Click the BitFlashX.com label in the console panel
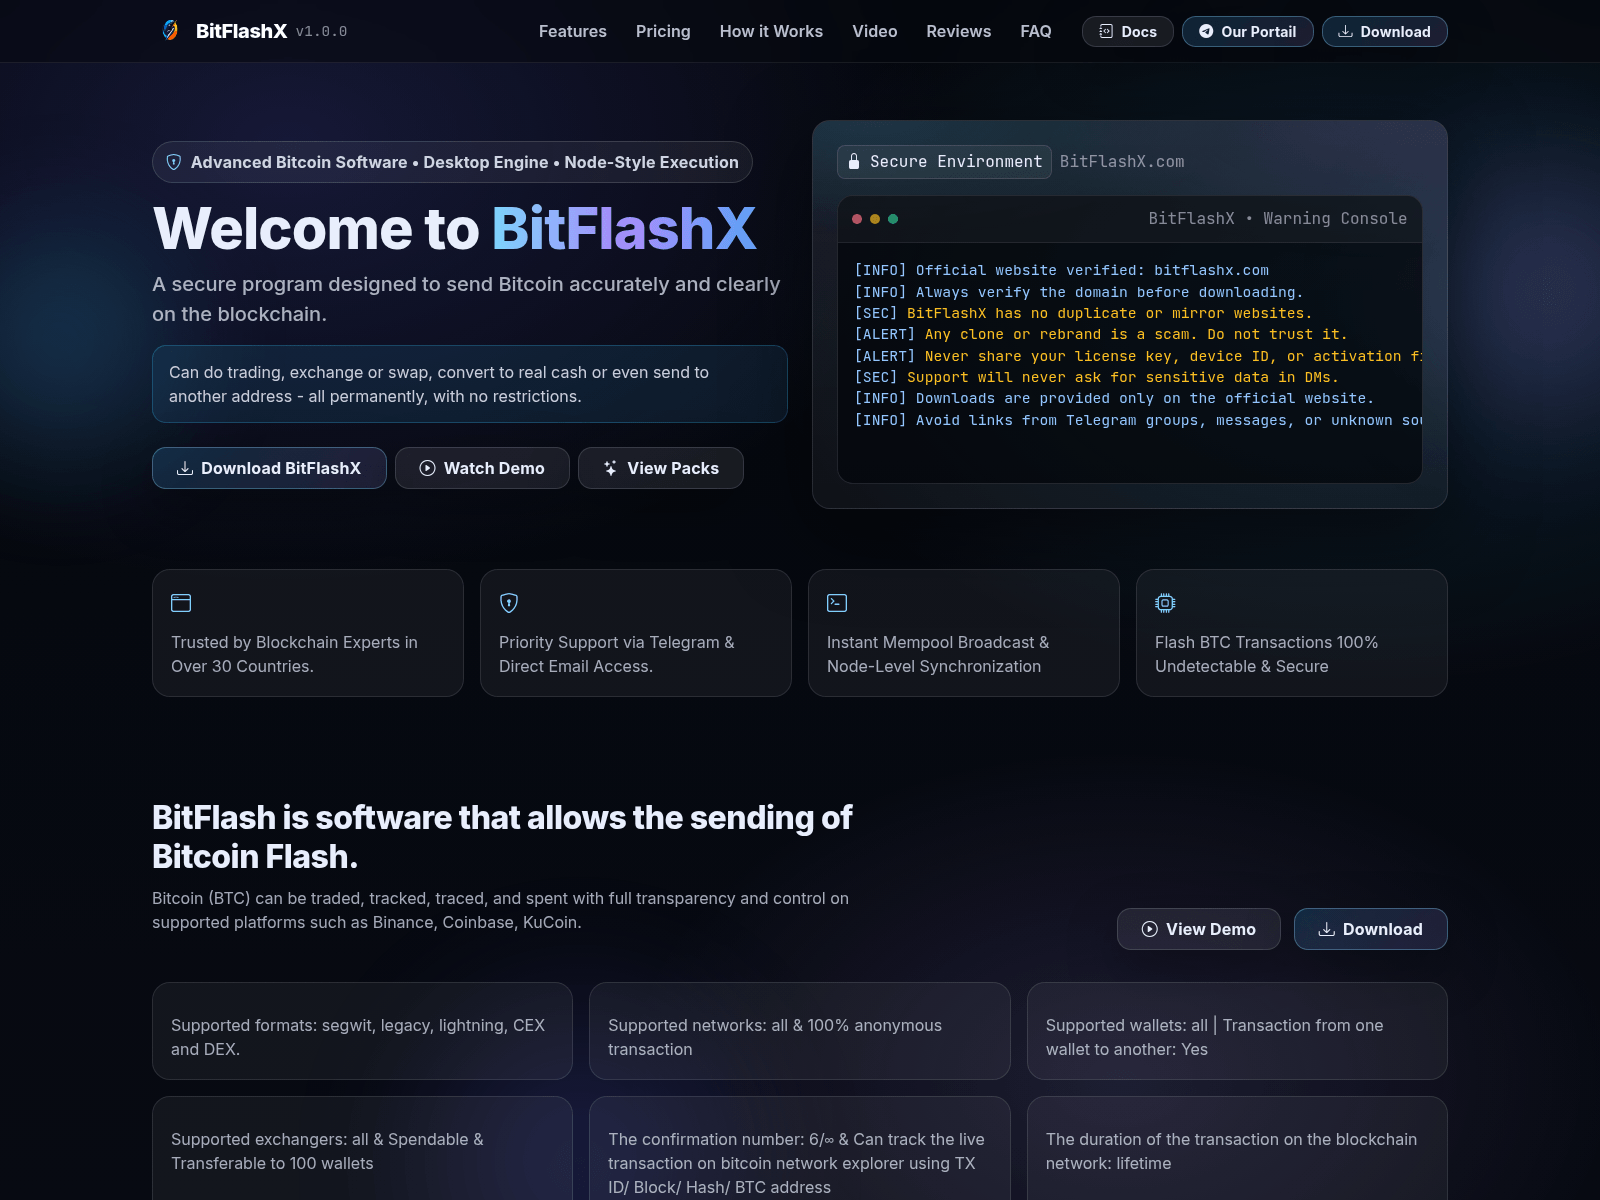Screen dimensions: 1600x1200 point(1122,162)
